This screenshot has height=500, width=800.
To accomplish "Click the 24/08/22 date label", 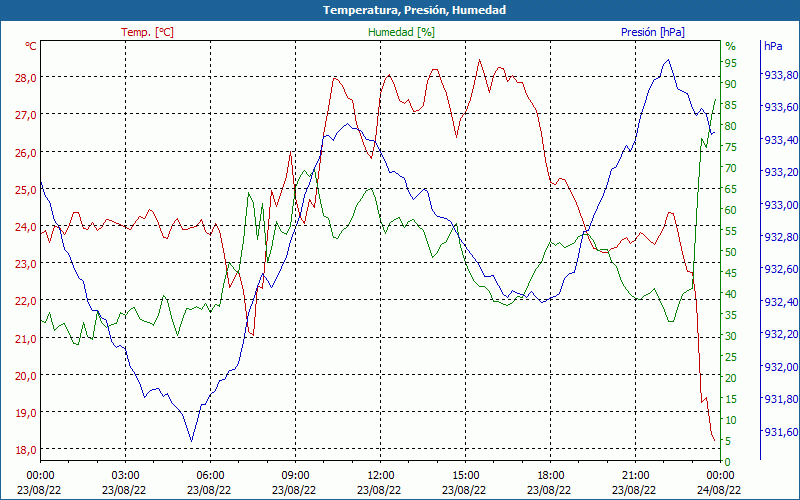I will pyautogui.click(x=719, y=490).
